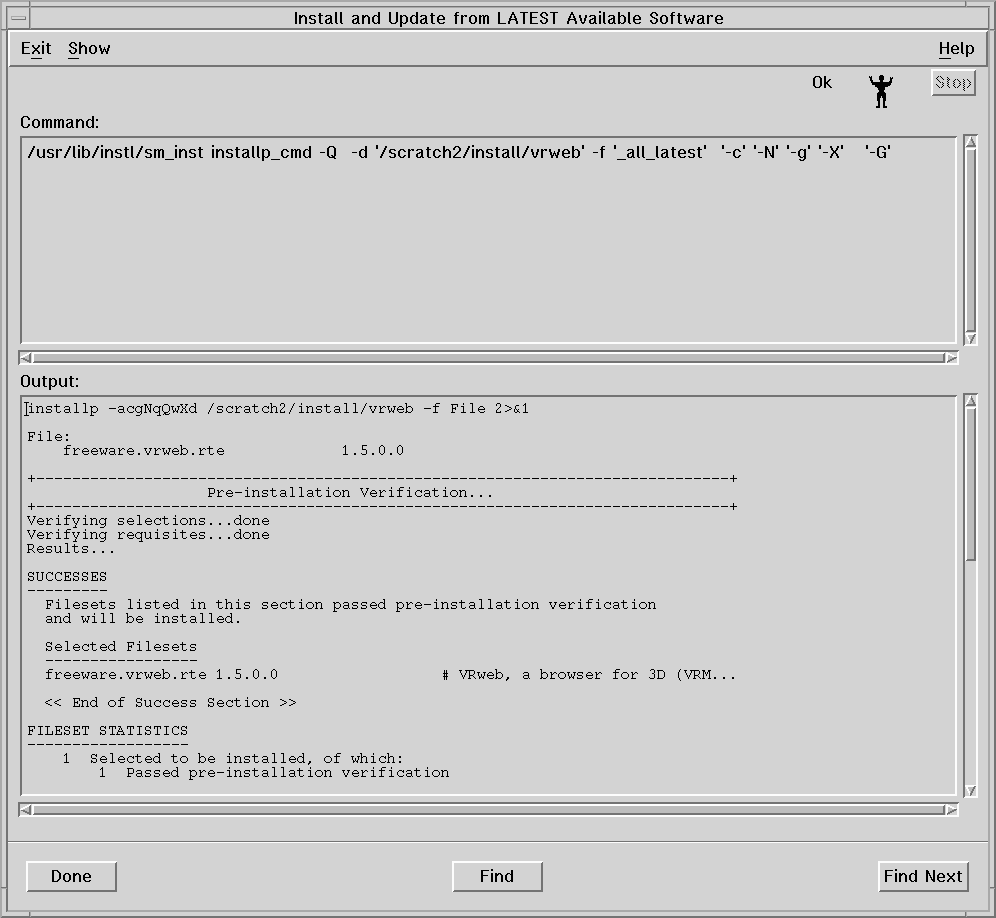Click the Output pane scroll-down arrow
Viewport: 996px width, 918px height.
click(970, 791)
